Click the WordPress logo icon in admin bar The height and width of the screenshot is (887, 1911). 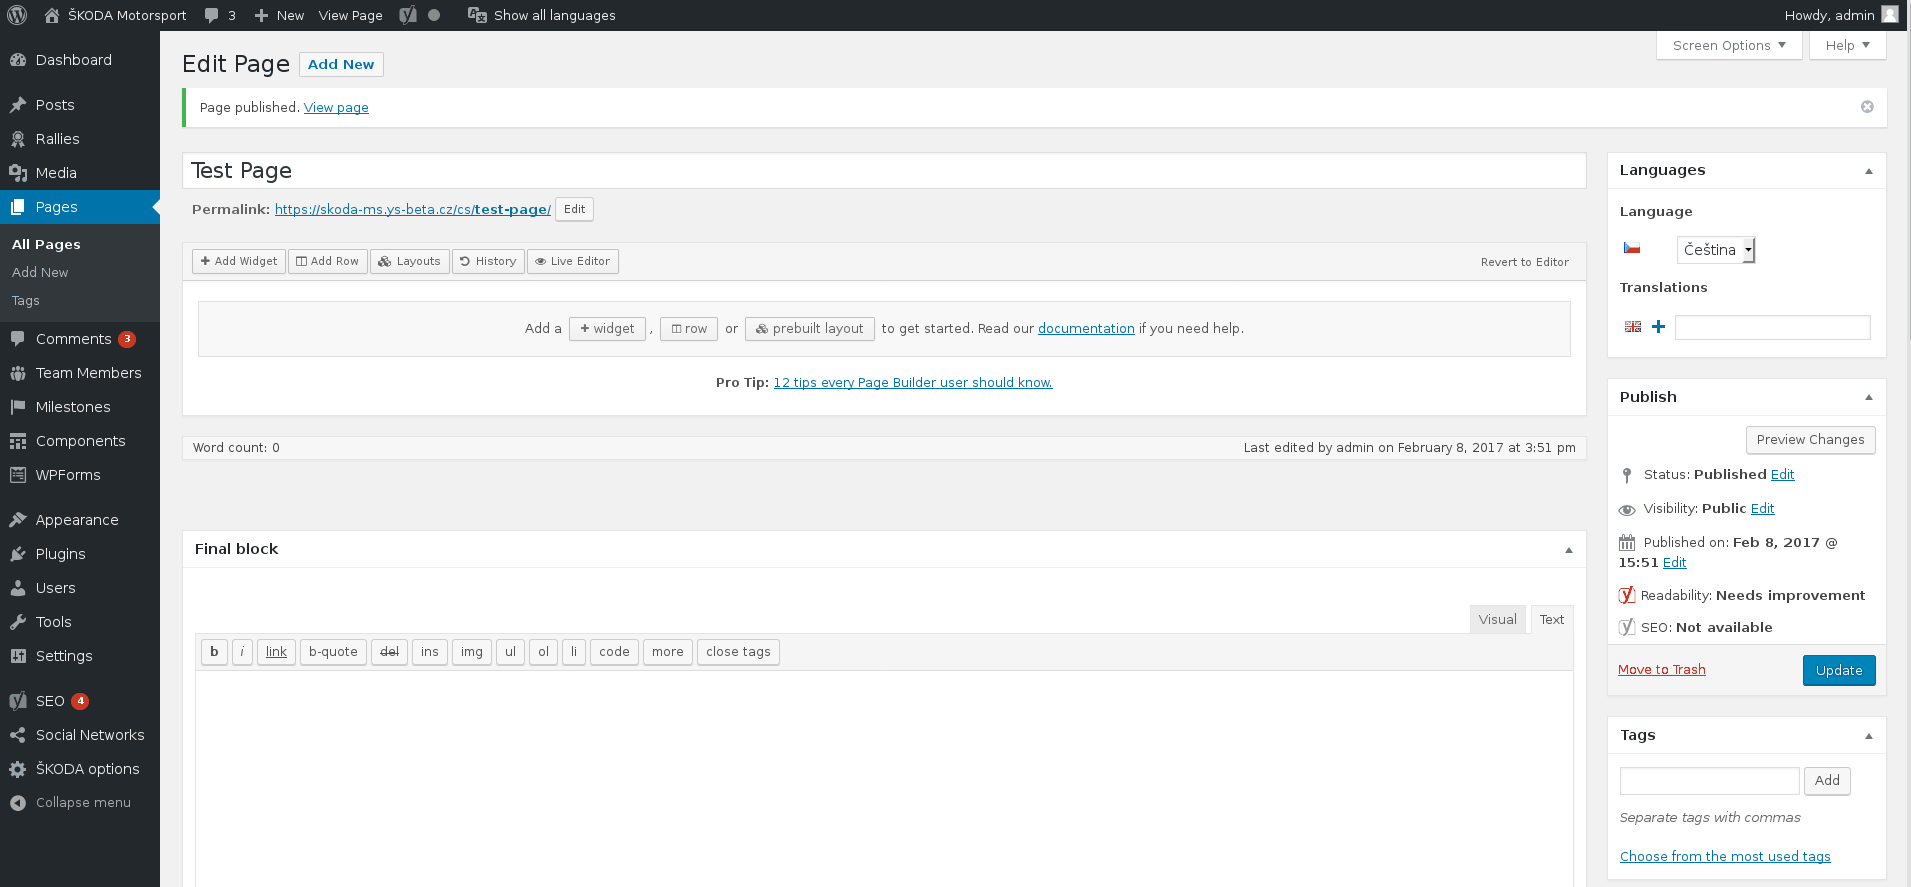[x=17, y=15]
